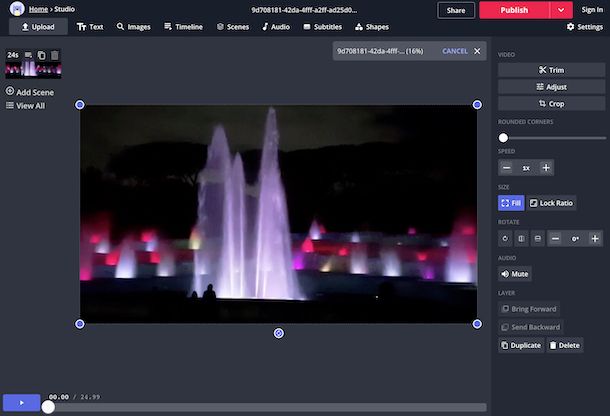Open the Adjust video settings

(551, 87)
